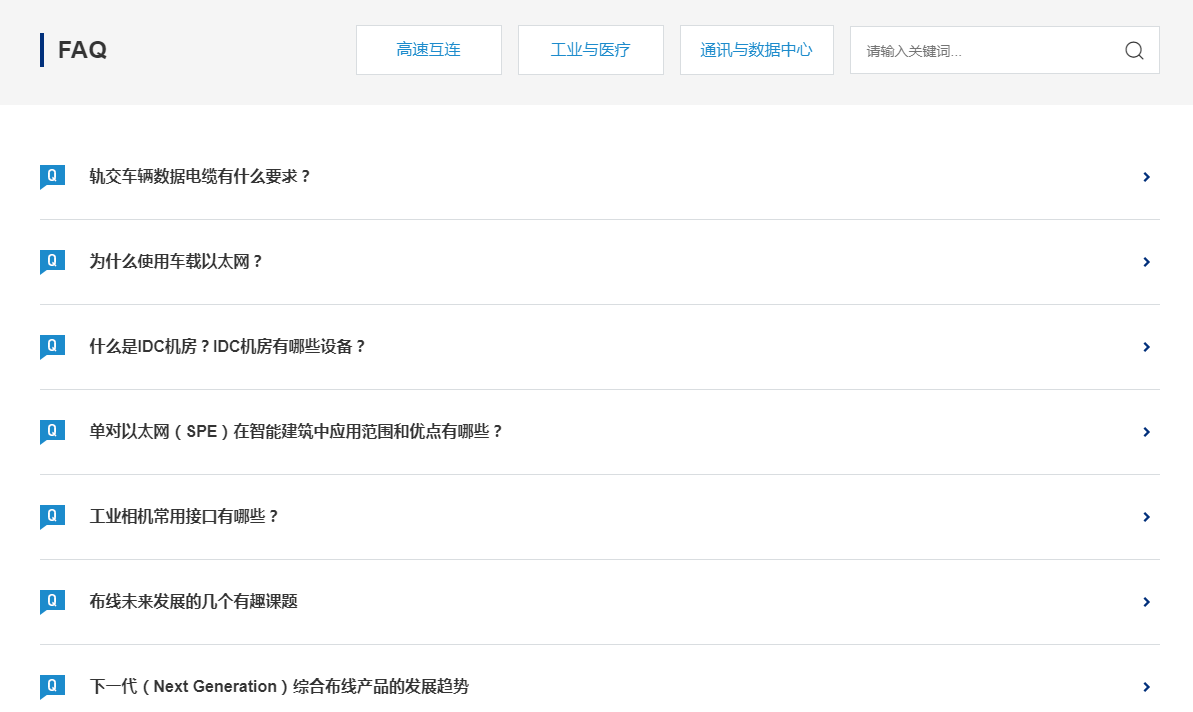The height and width of the screenshot is (712, 1193).
Task: Open question 布线未来发展的几个有趣课题
Action: (193, 602)
